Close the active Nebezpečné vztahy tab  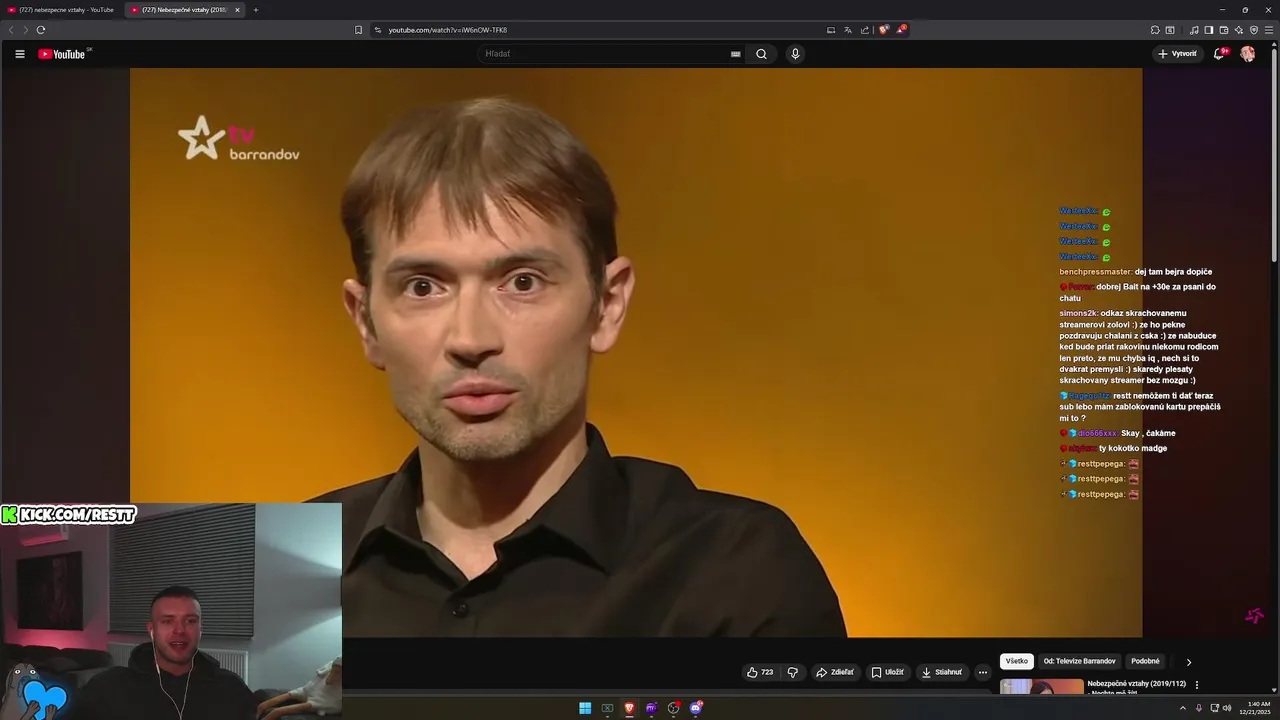click(x=238, y=10)
